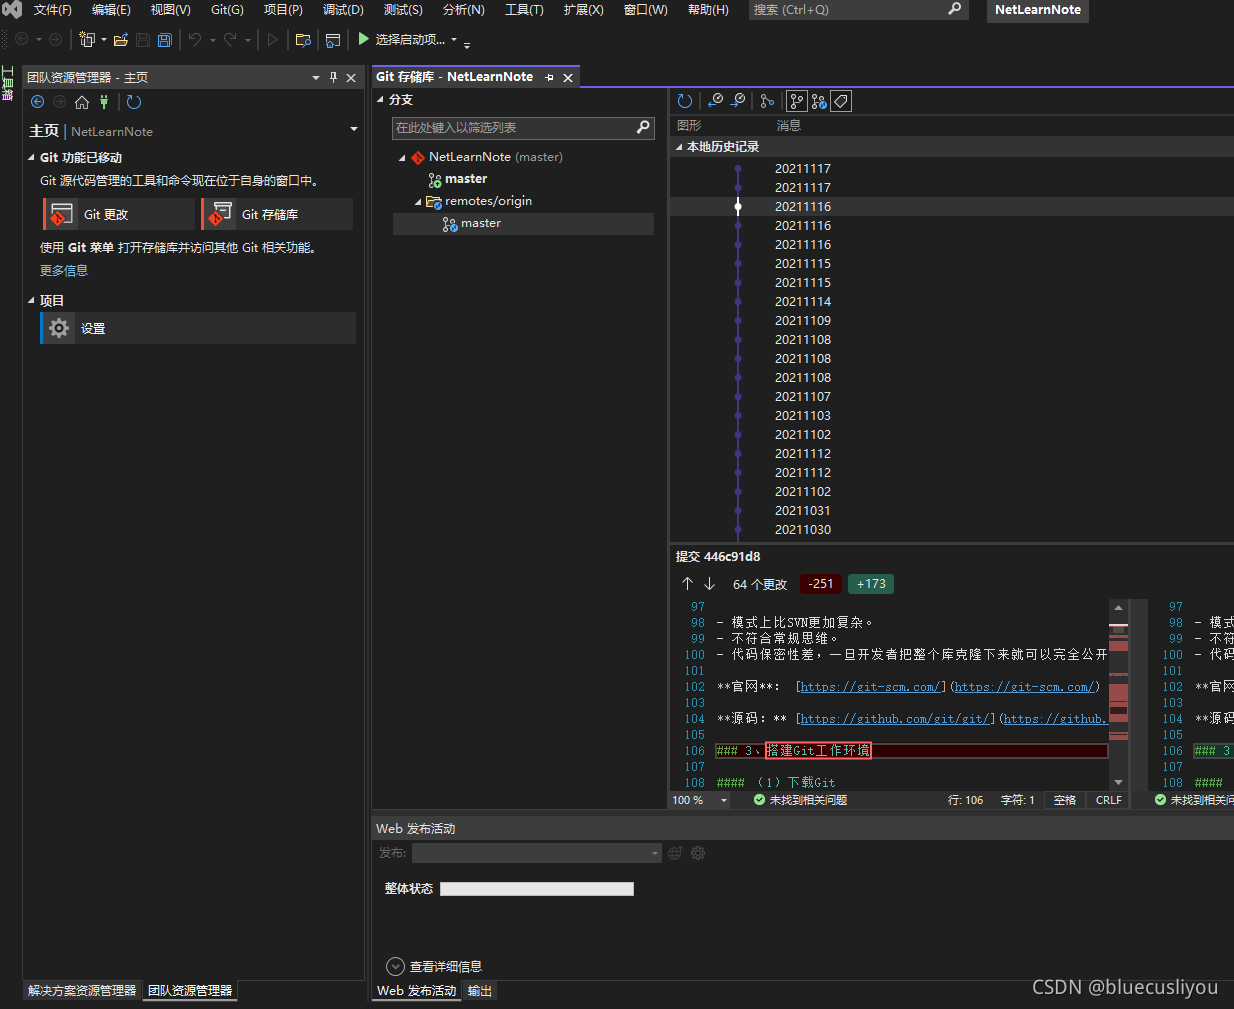Collapse the Branches section
This screenshot has width=1234, height=1009.
pyautogui.click(x=380, y=100)
